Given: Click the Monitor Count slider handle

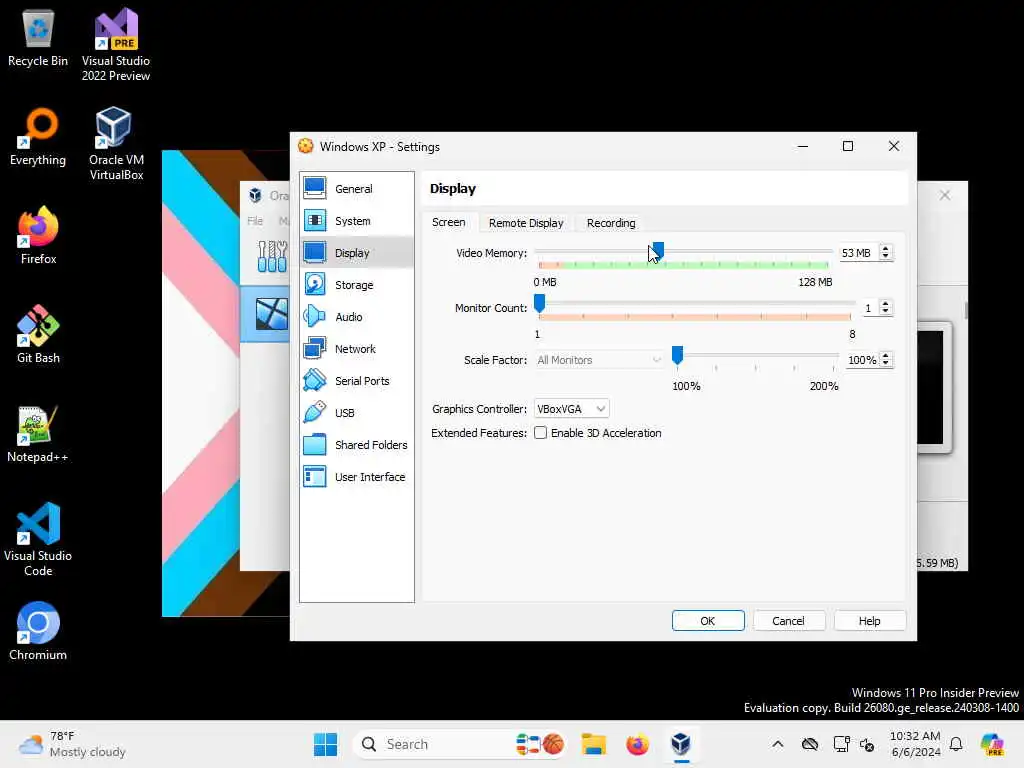Looking at the screenshot, I should point(539,303).
